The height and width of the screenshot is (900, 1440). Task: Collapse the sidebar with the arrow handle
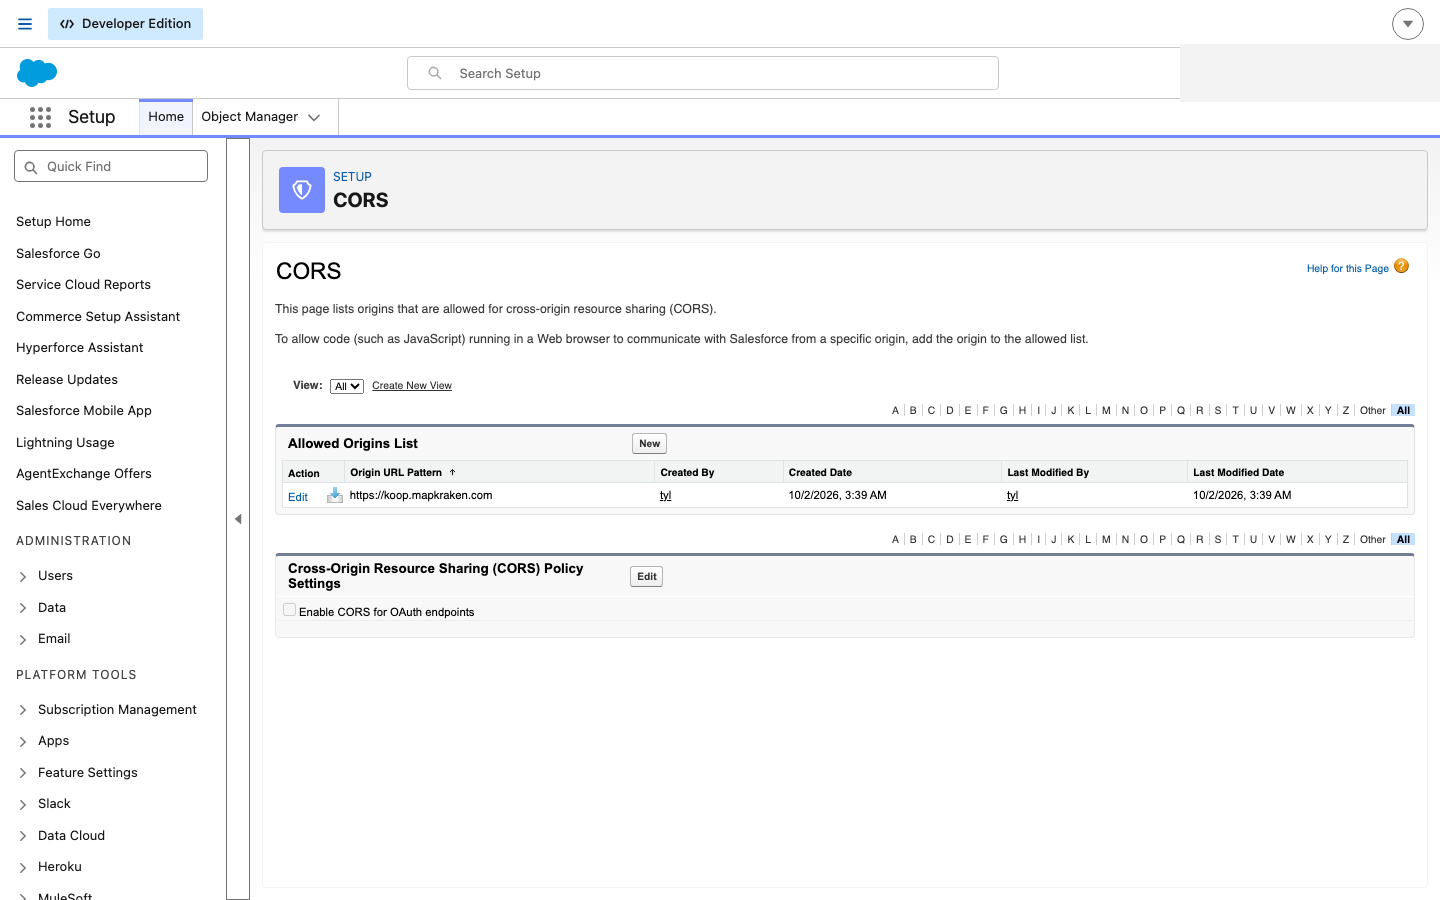point(238,519)
